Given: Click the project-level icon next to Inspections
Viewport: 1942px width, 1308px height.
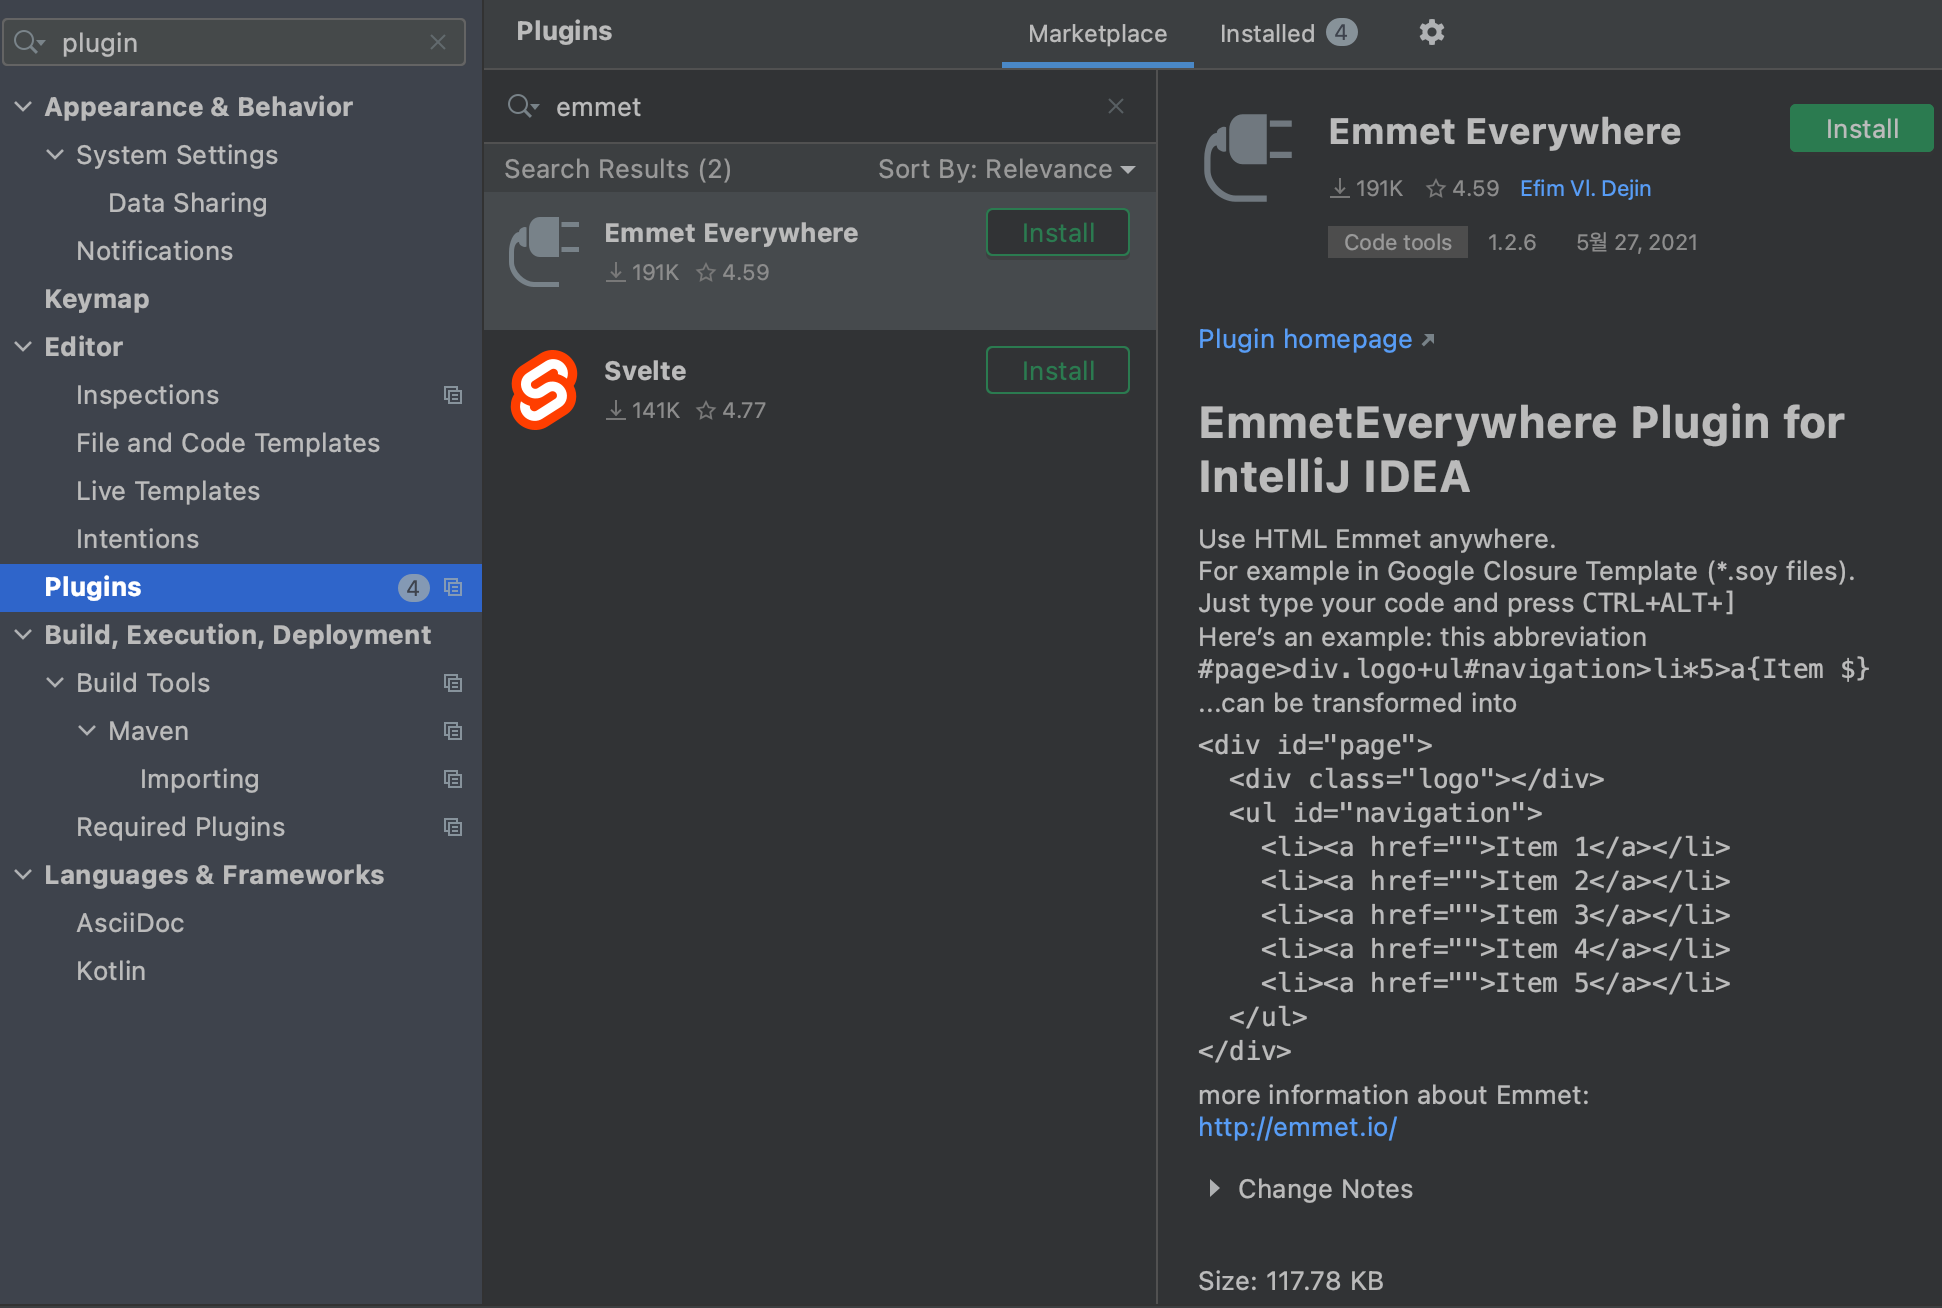Looking at the screenshot, I should coord(453,395).
